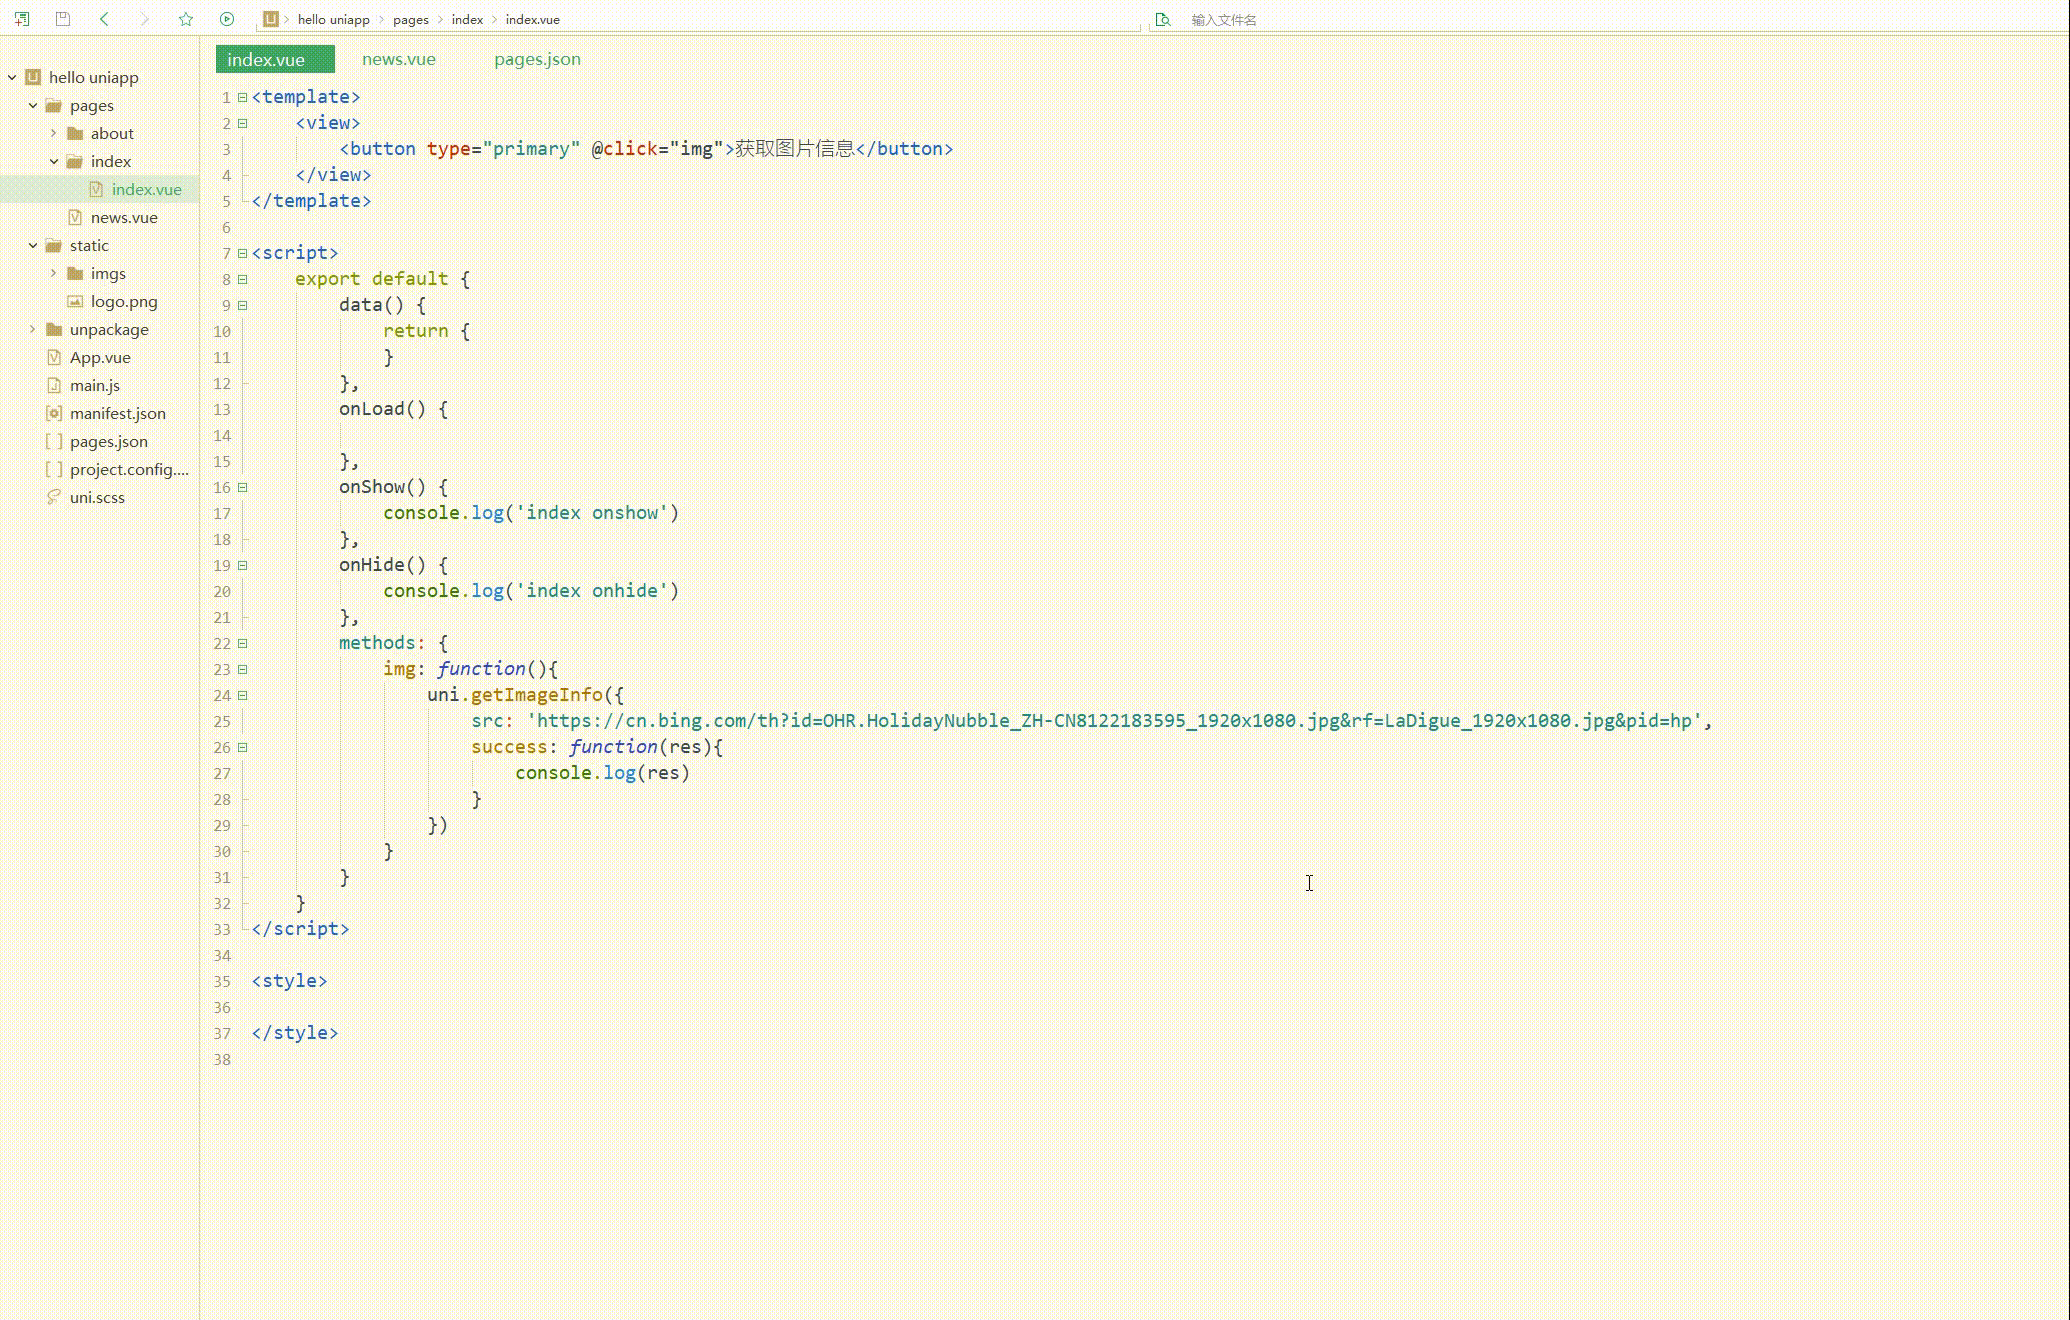Screen dimensions: 2070x1320
Task: Fold export default block at line 8
Action: (242, 279)
